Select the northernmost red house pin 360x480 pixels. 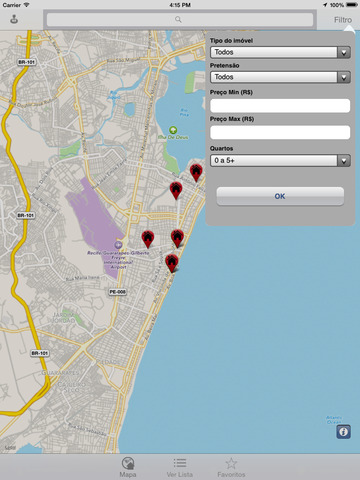[196, 173]
